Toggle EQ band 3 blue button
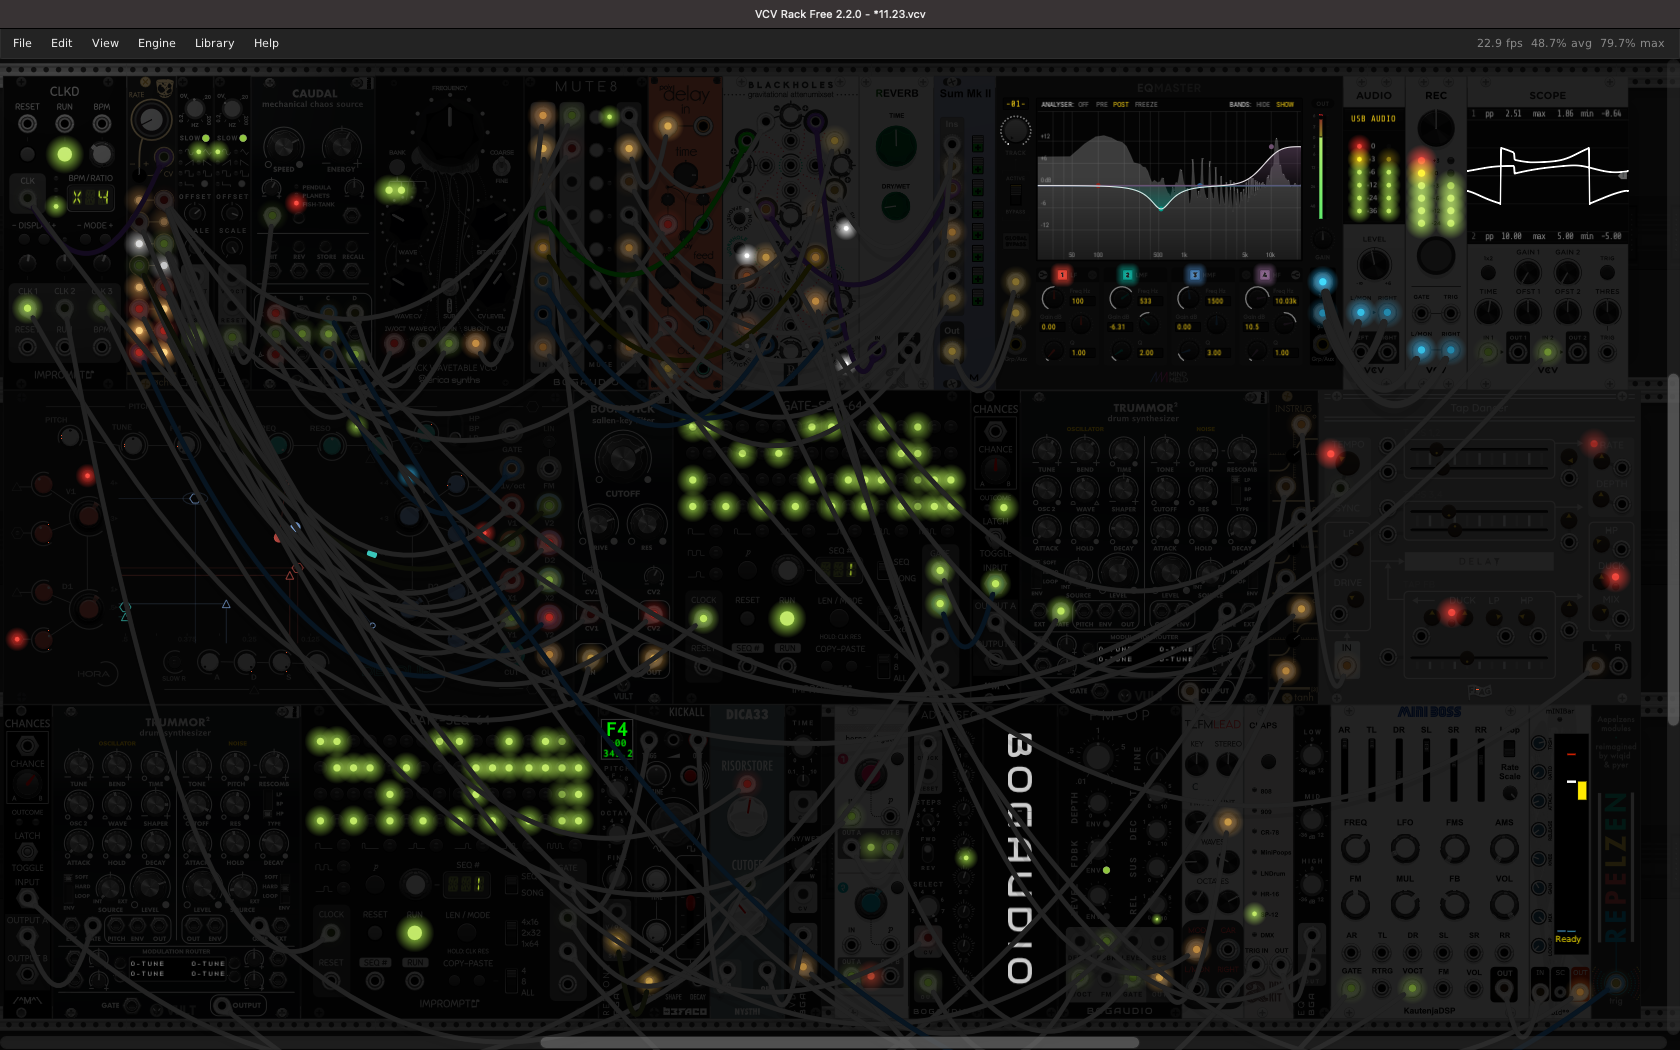Screen dimensions: 1680x1050 coord(1194,275)
